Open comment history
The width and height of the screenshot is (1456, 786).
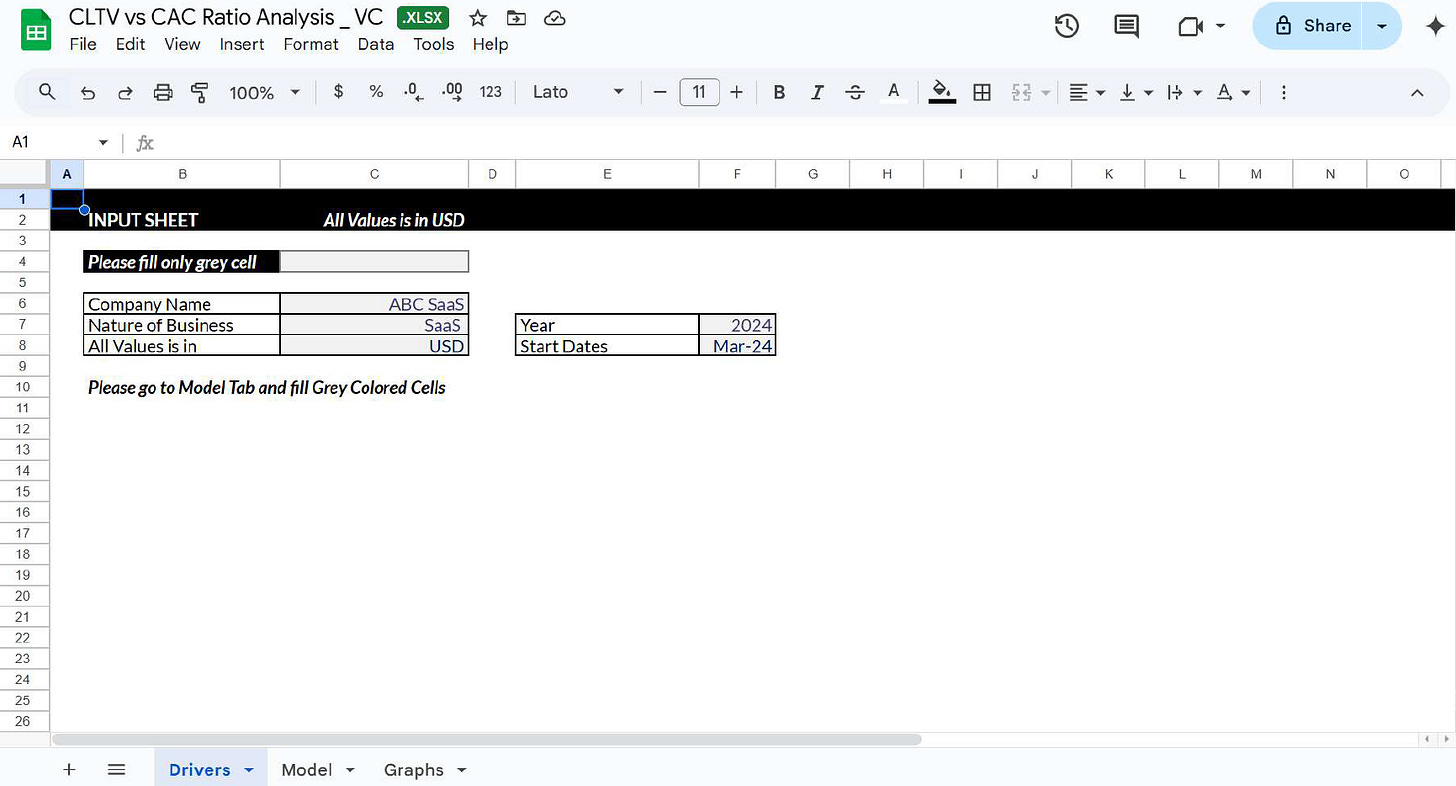1126,26
